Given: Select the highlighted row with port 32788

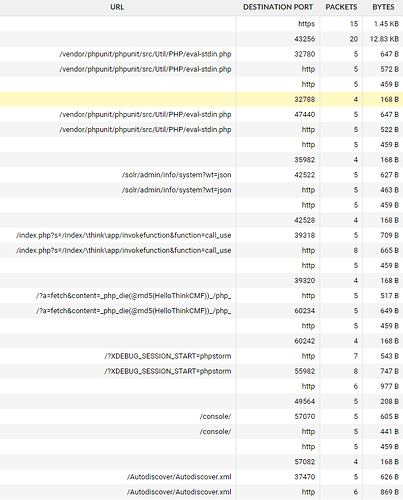Looking at the screenshot, I should [201, 99].
